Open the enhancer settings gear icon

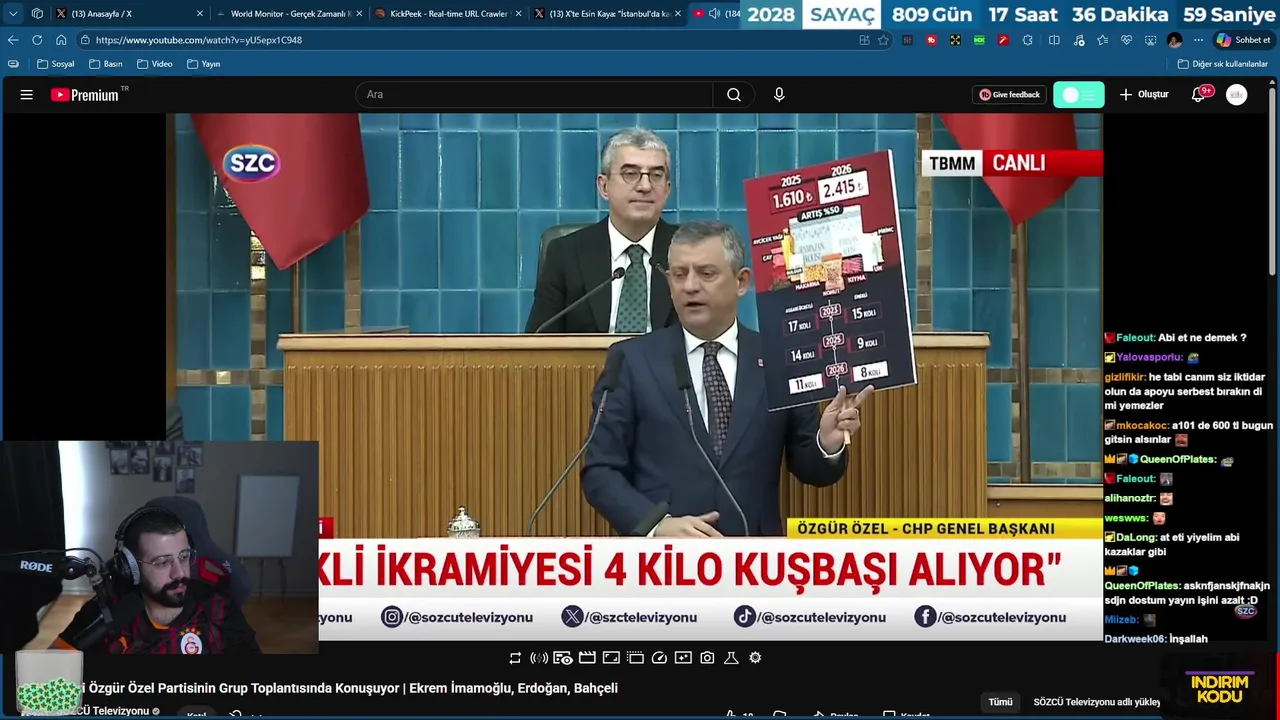pos(755,658)
